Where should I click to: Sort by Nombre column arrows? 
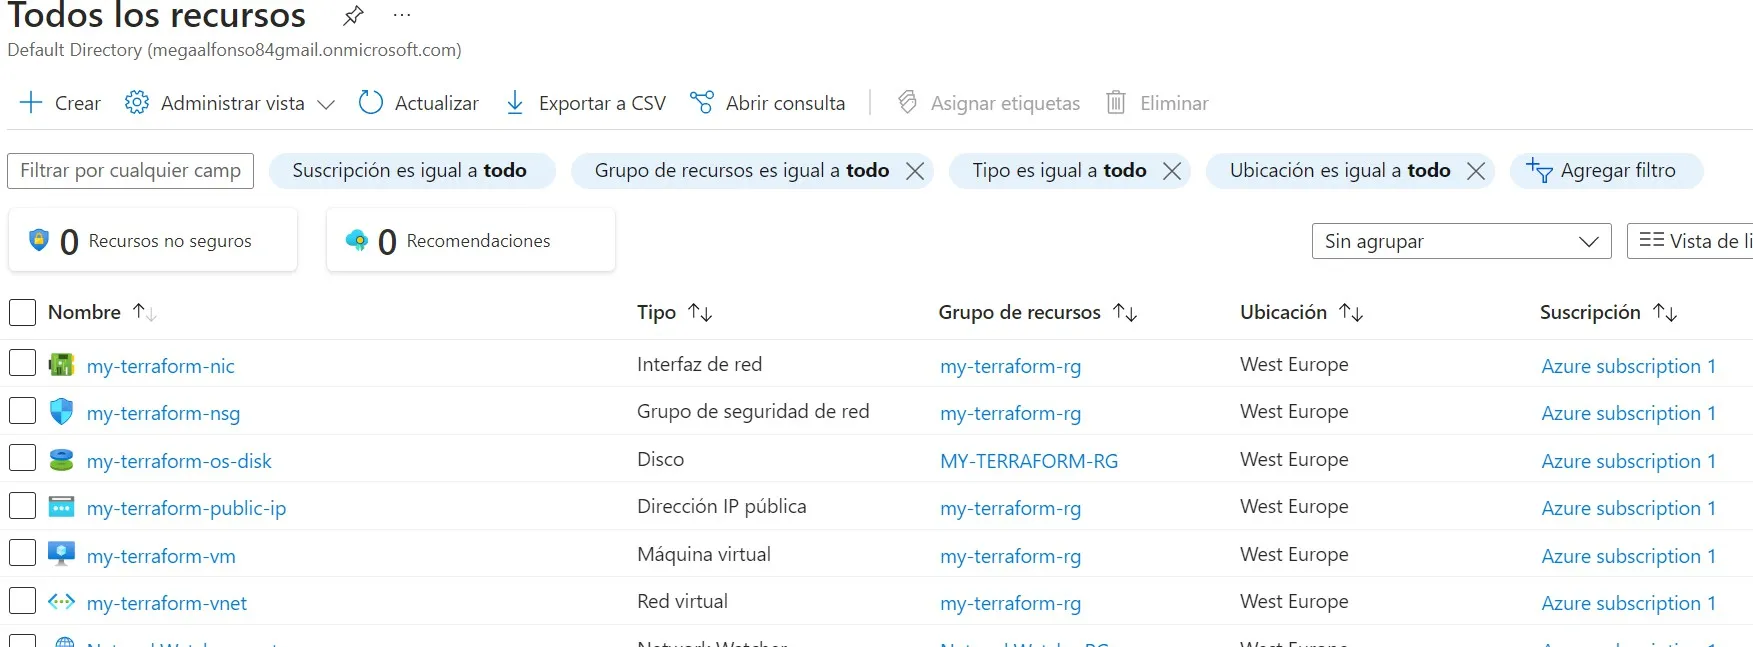(x=145, y=313)
